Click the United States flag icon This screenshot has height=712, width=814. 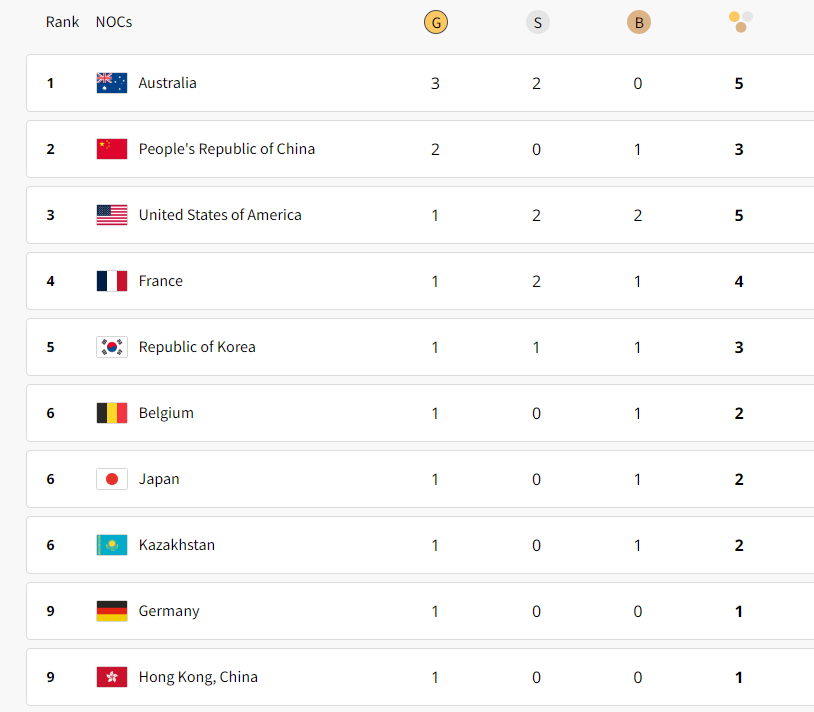(112, 215)
